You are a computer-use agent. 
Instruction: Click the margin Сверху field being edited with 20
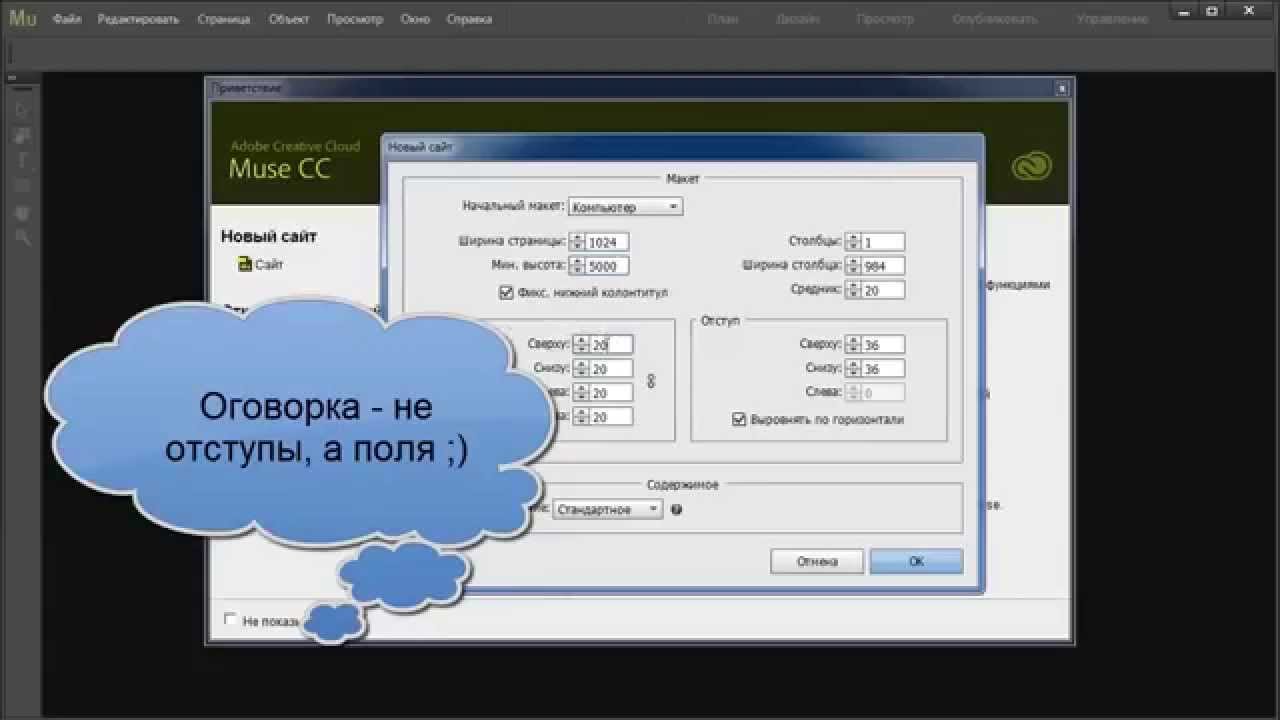tap(611, 345)
